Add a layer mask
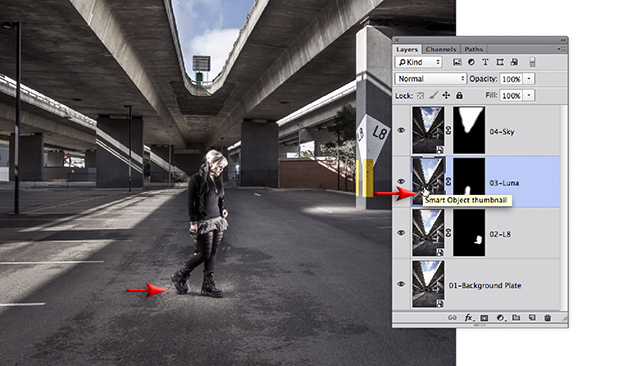The height and width of the screenshot is (366, 620). [x=484, y=318]
